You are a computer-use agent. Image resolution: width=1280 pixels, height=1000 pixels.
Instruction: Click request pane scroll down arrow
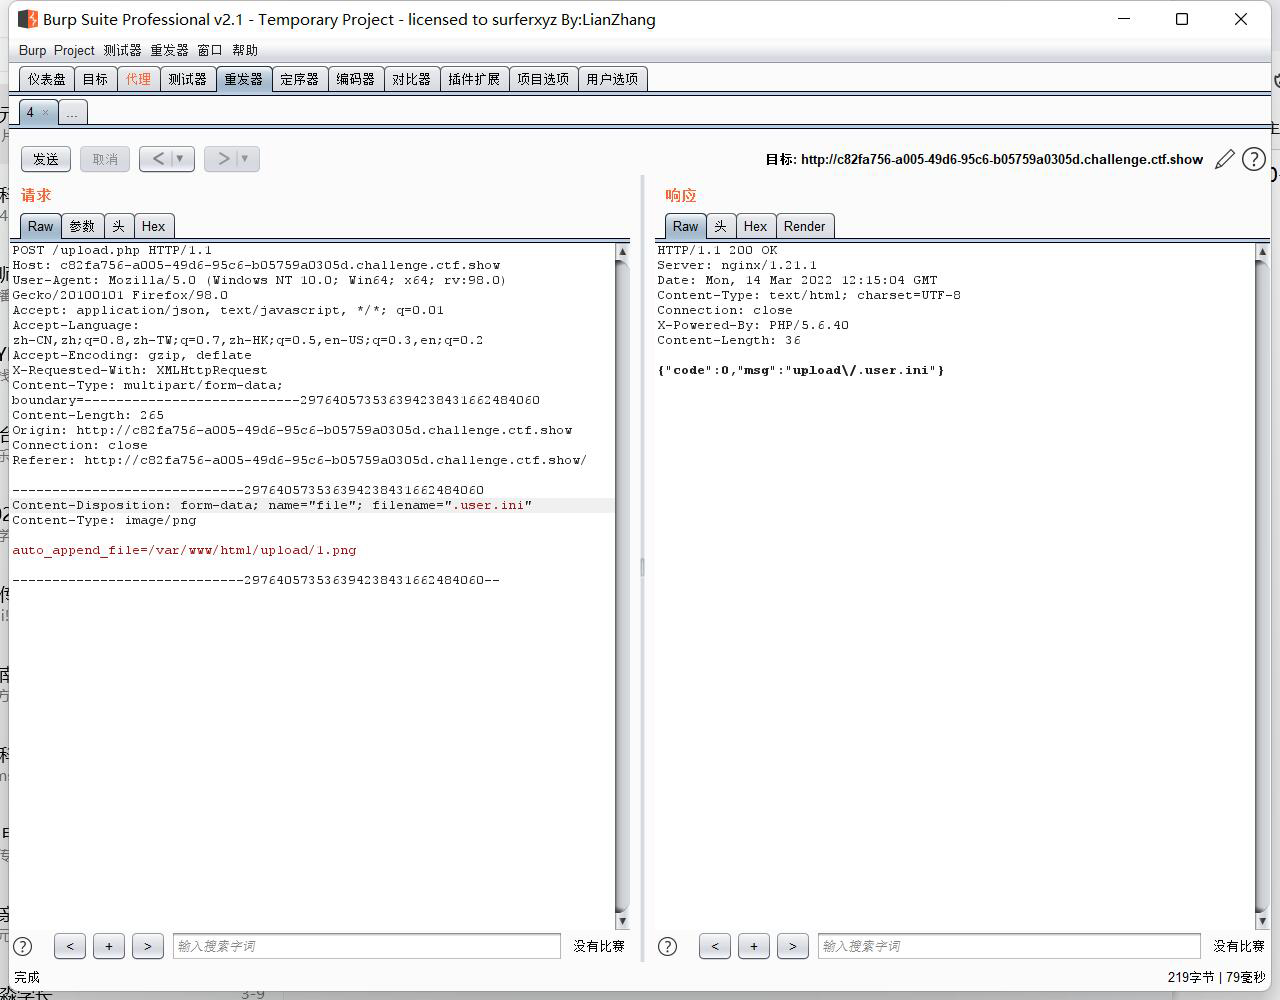(622, 921)
